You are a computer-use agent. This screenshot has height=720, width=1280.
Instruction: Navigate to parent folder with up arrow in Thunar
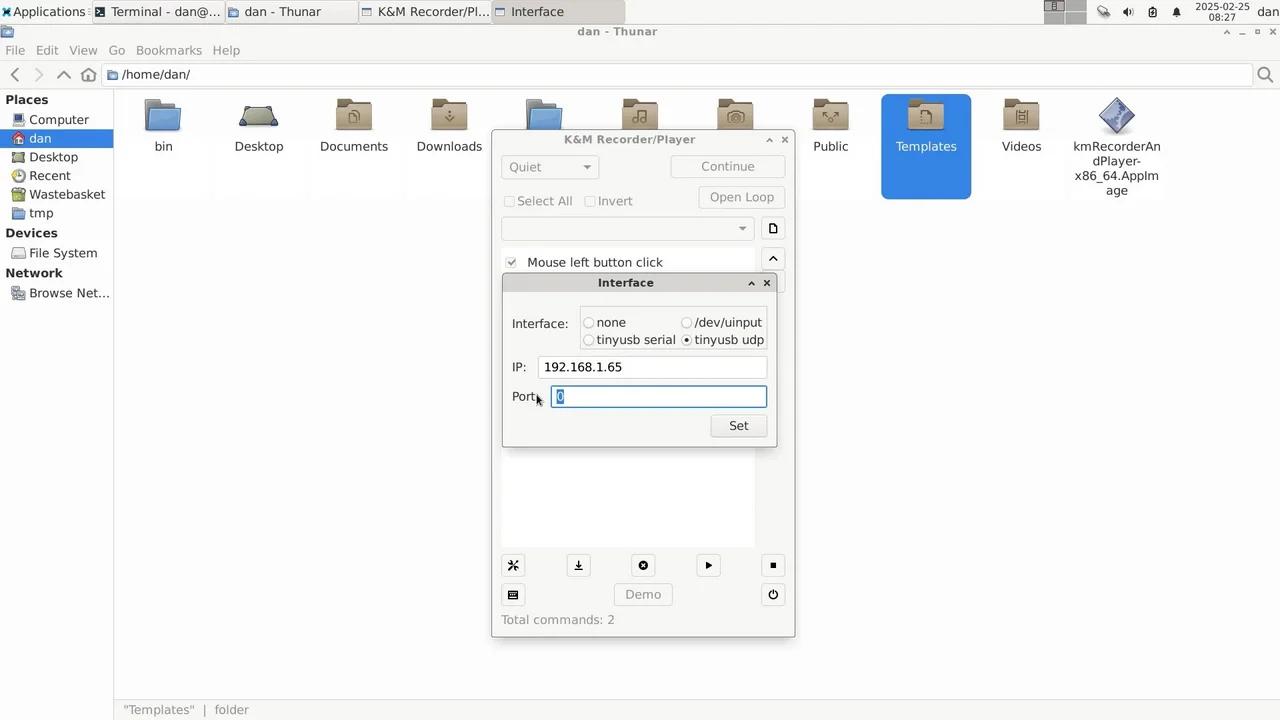(63, 74)
